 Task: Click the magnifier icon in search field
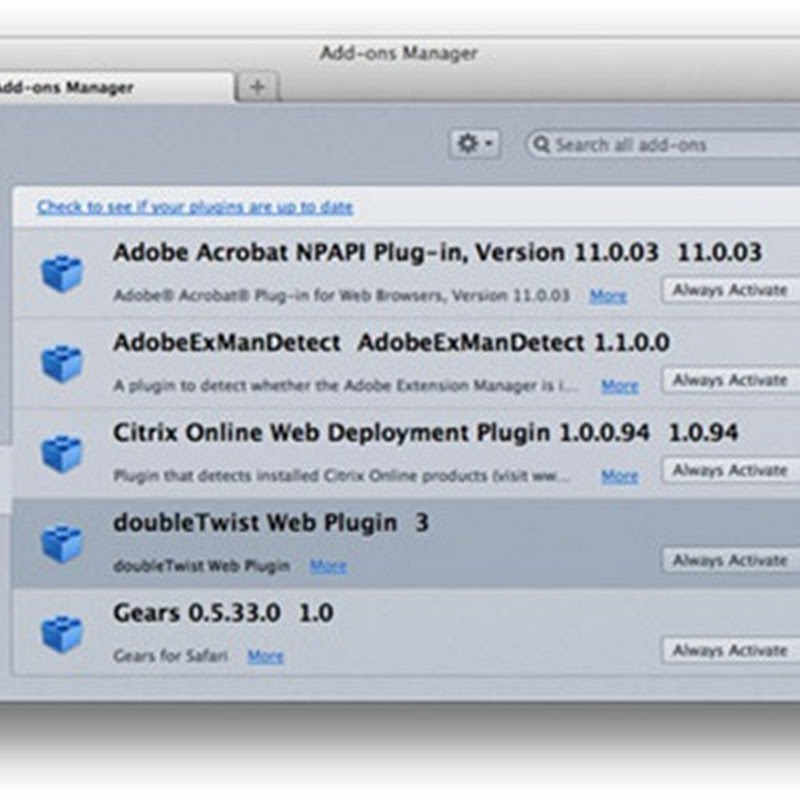541,145
